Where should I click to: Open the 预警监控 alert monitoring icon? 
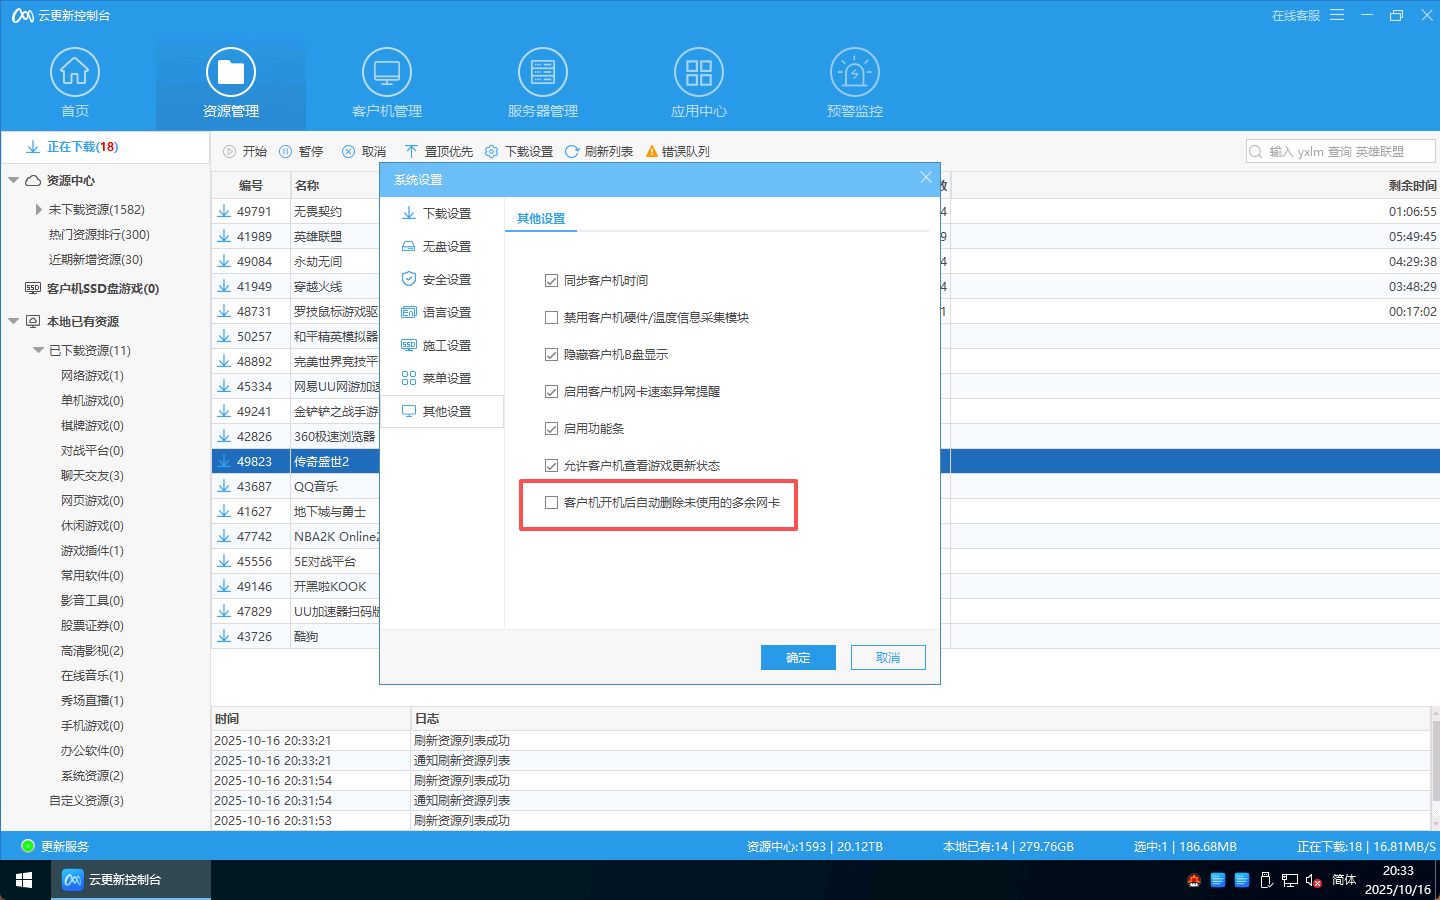tap(854, 80)
